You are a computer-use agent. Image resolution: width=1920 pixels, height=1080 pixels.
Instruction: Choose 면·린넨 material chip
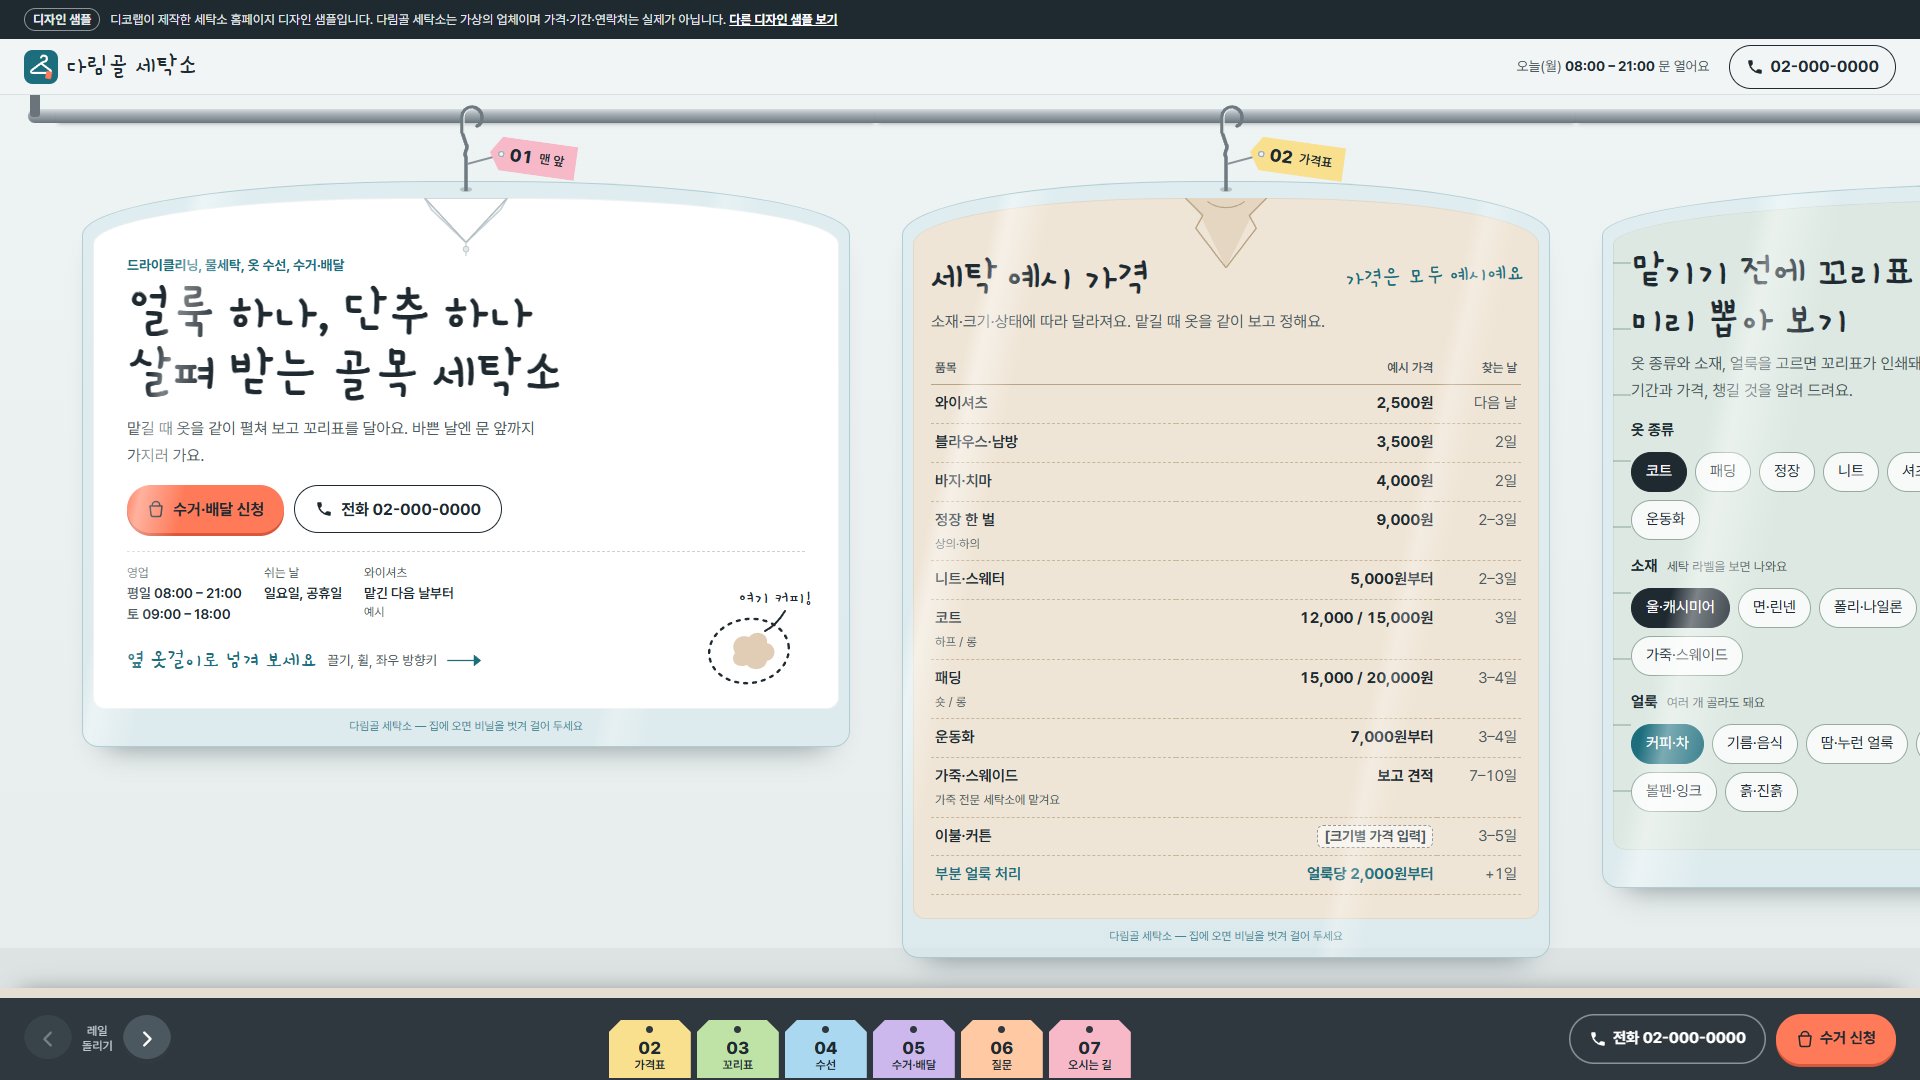(1774, 607)
